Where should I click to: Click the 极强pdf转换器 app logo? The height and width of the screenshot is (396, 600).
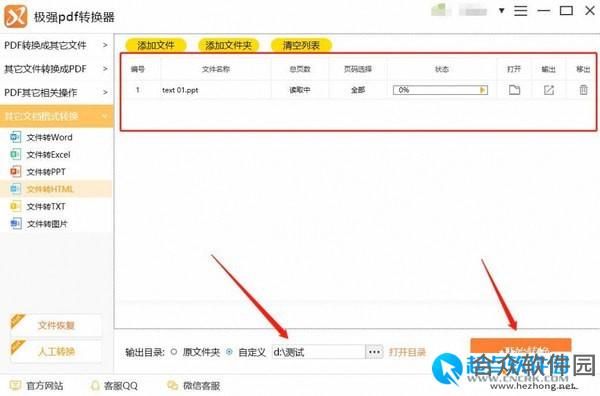coord(15,16)
